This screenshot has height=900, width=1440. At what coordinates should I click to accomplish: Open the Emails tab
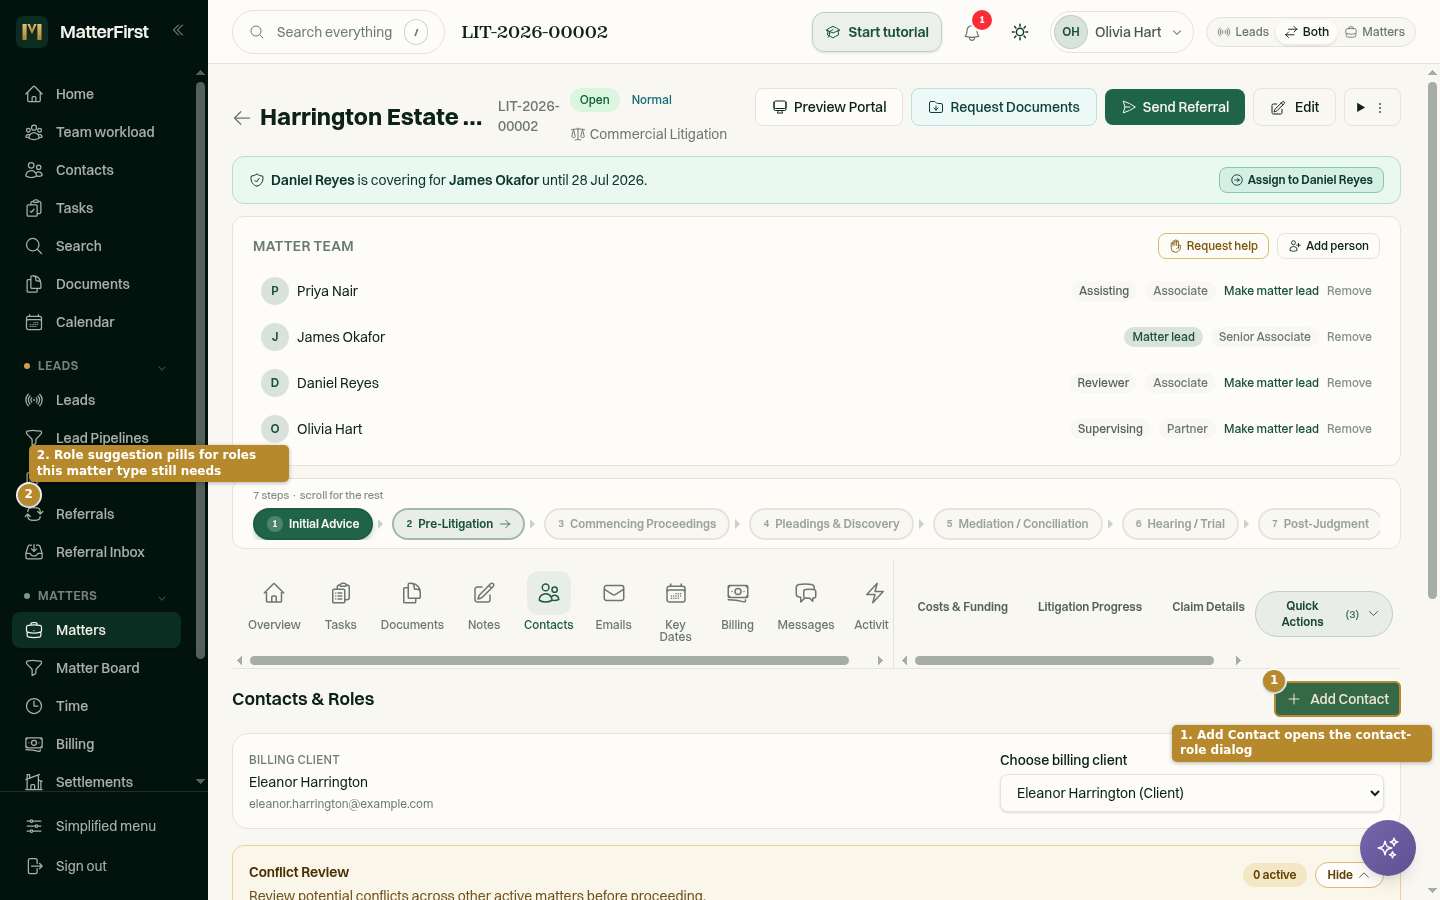(x=614, y=606)
